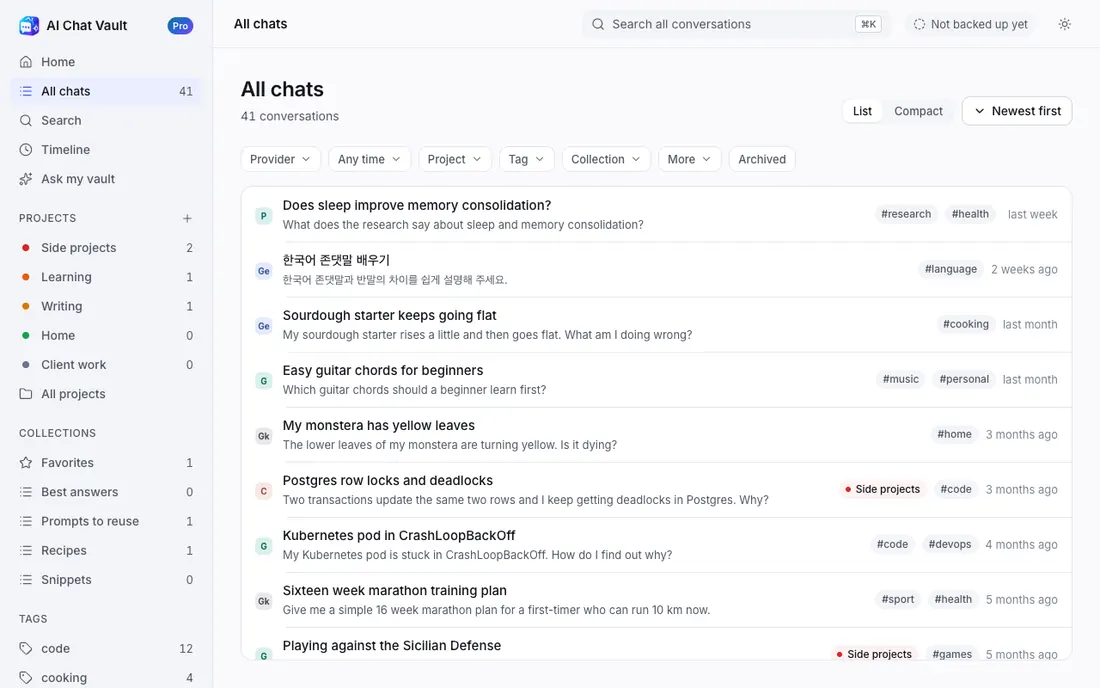Click the Ge avatar on the Korean chat
The height and width of the screenshot is (688, 1100).
point(264,271)
